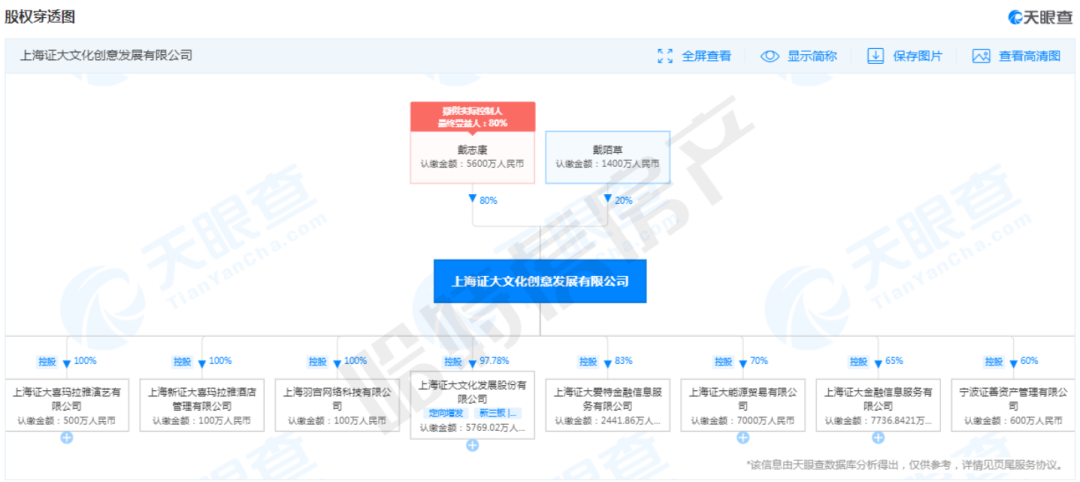
Task: Expand plus button under 上海证大文化发展股份有限公司
Action: (x=472, y=445)
